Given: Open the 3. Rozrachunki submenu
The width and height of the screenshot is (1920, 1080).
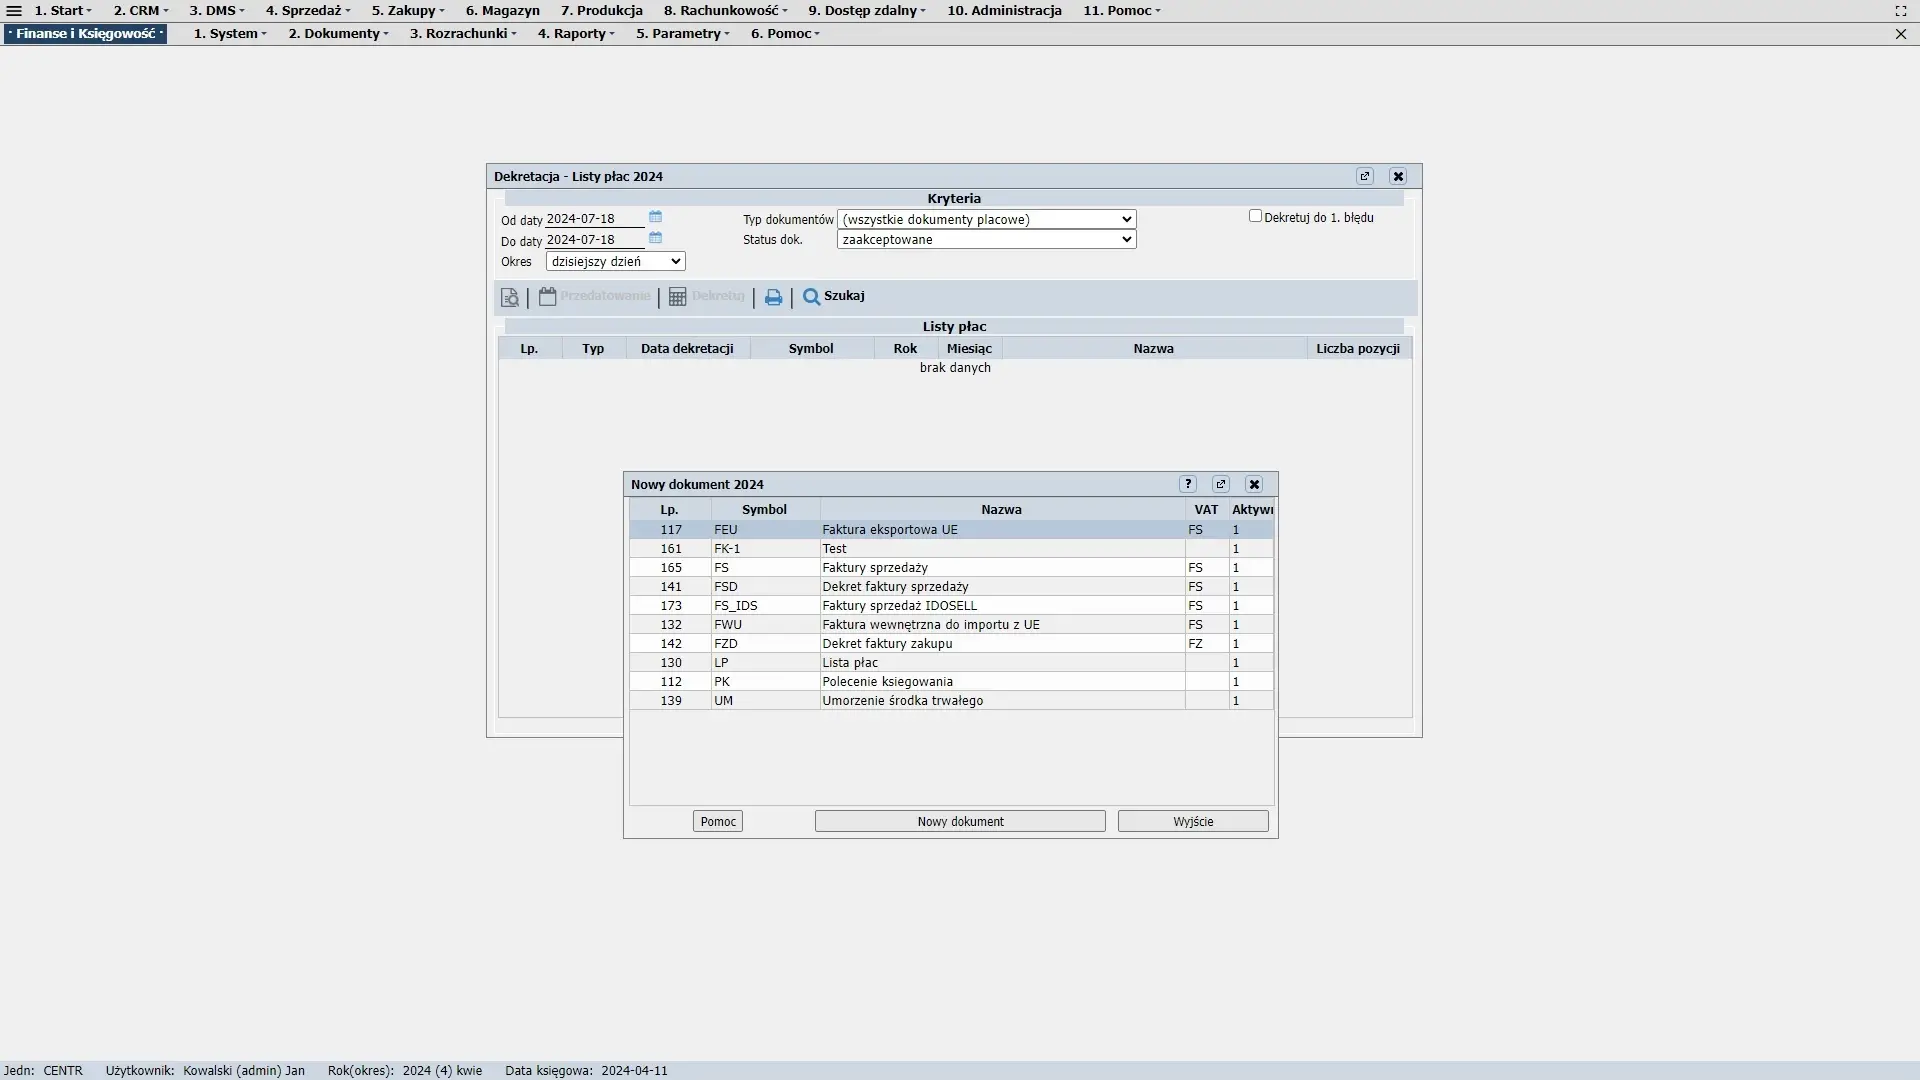Looking at the screenshot, I should pos(463,34).
